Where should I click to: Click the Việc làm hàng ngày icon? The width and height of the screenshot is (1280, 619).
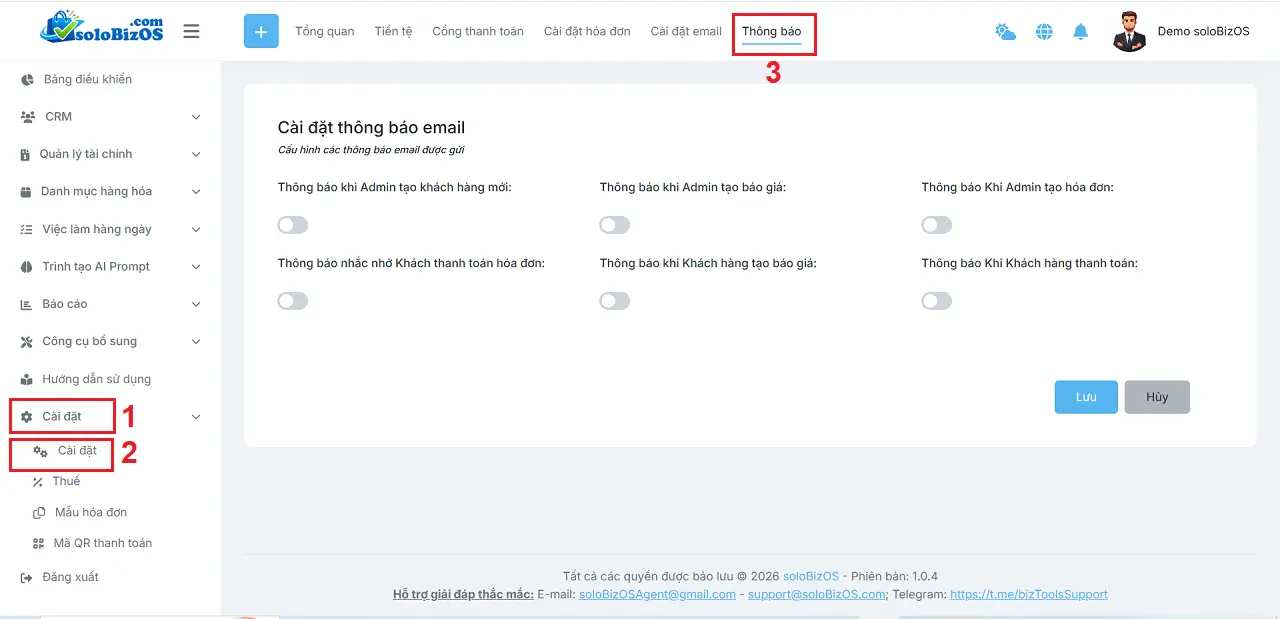[x=27, y=229]
